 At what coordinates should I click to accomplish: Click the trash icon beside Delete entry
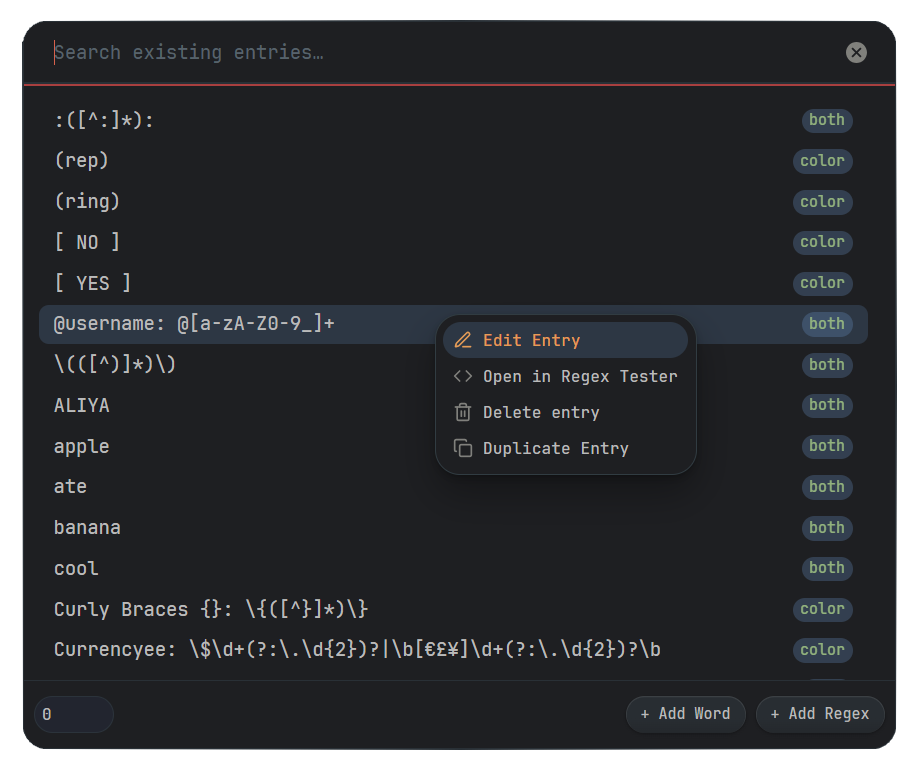(463, 412)
